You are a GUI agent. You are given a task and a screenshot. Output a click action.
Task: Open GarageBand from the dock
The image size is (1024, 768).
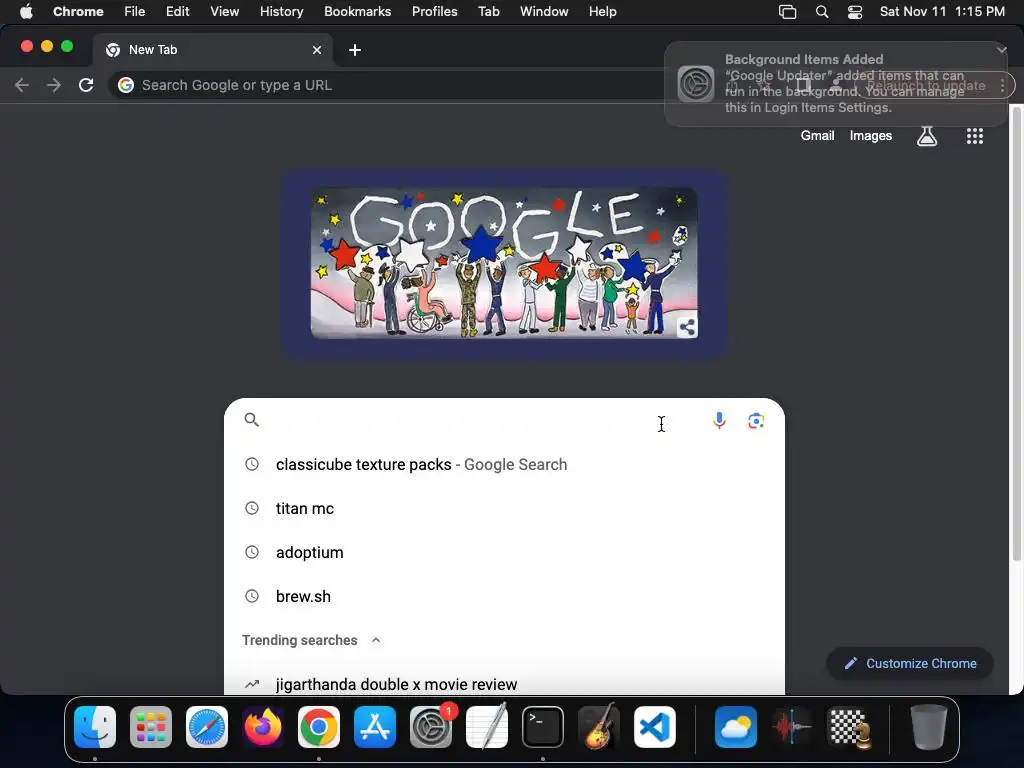pyautogui.click(x=599, y=727)
